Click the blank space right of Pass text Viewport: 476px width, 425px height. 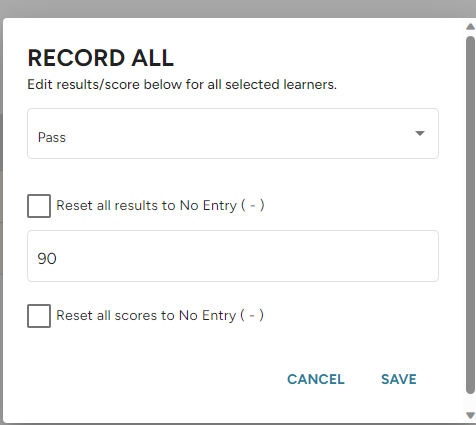(x=233, y=133)
